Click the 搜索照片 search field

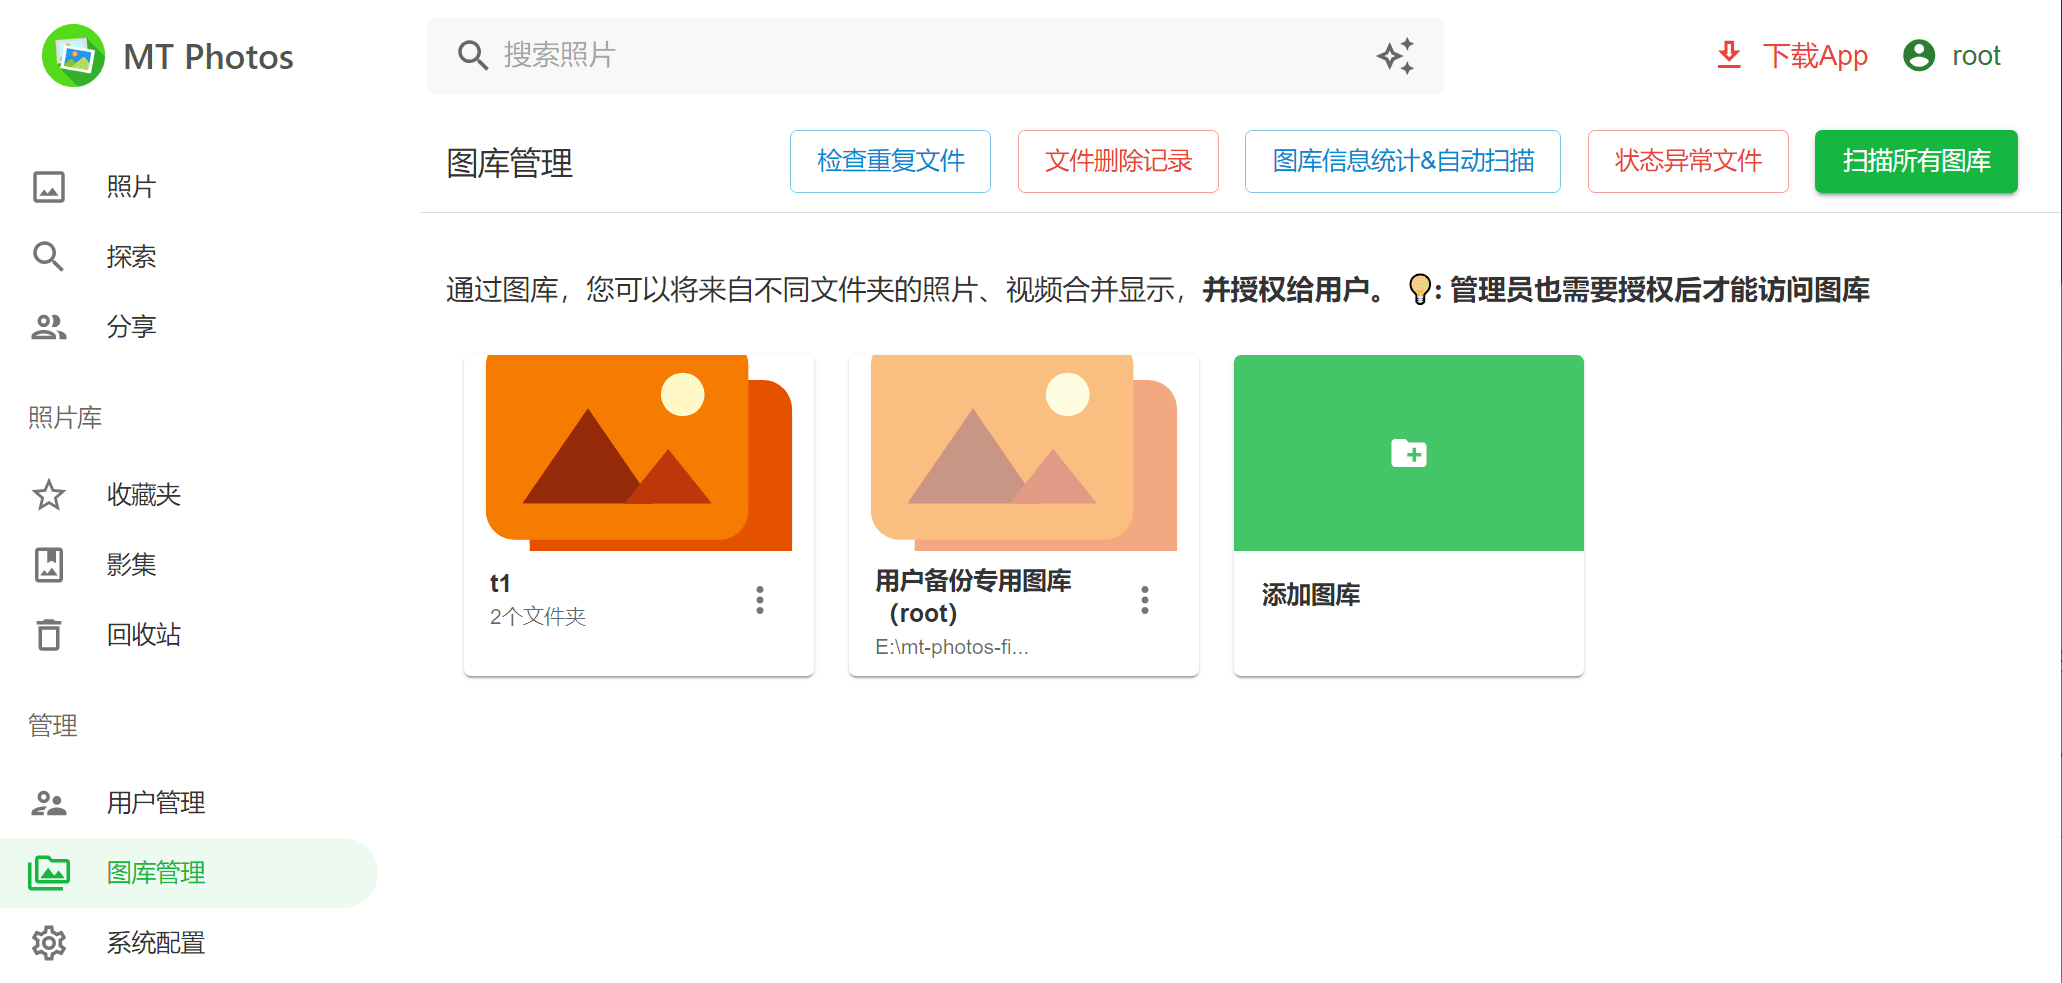coord(920,56)
